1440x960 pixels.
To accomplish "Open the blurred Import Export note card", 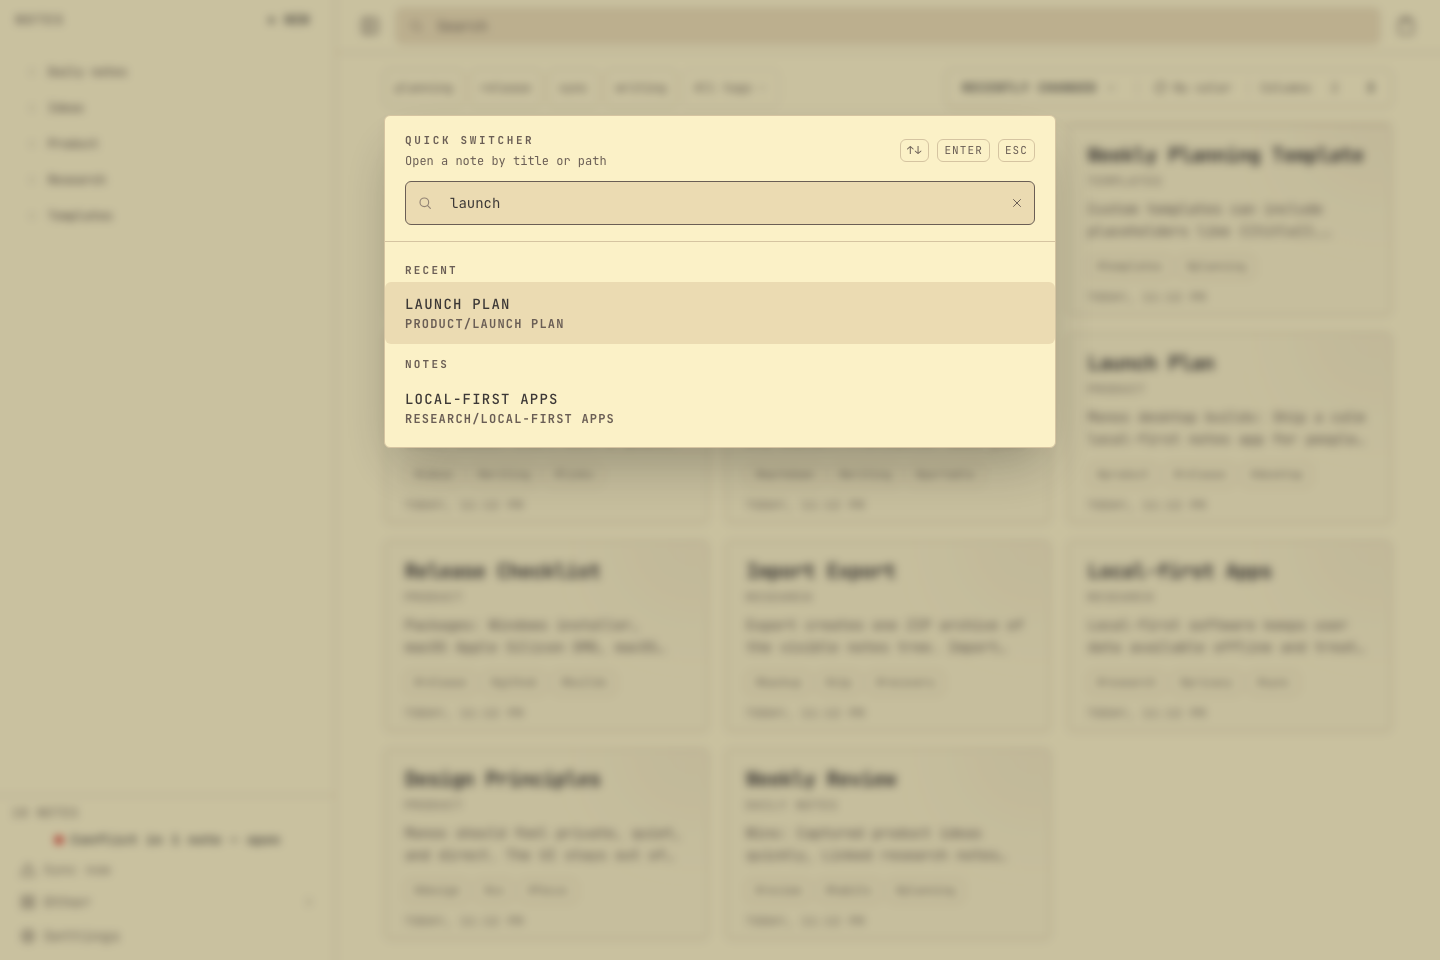I will click(x=888, y=636).
